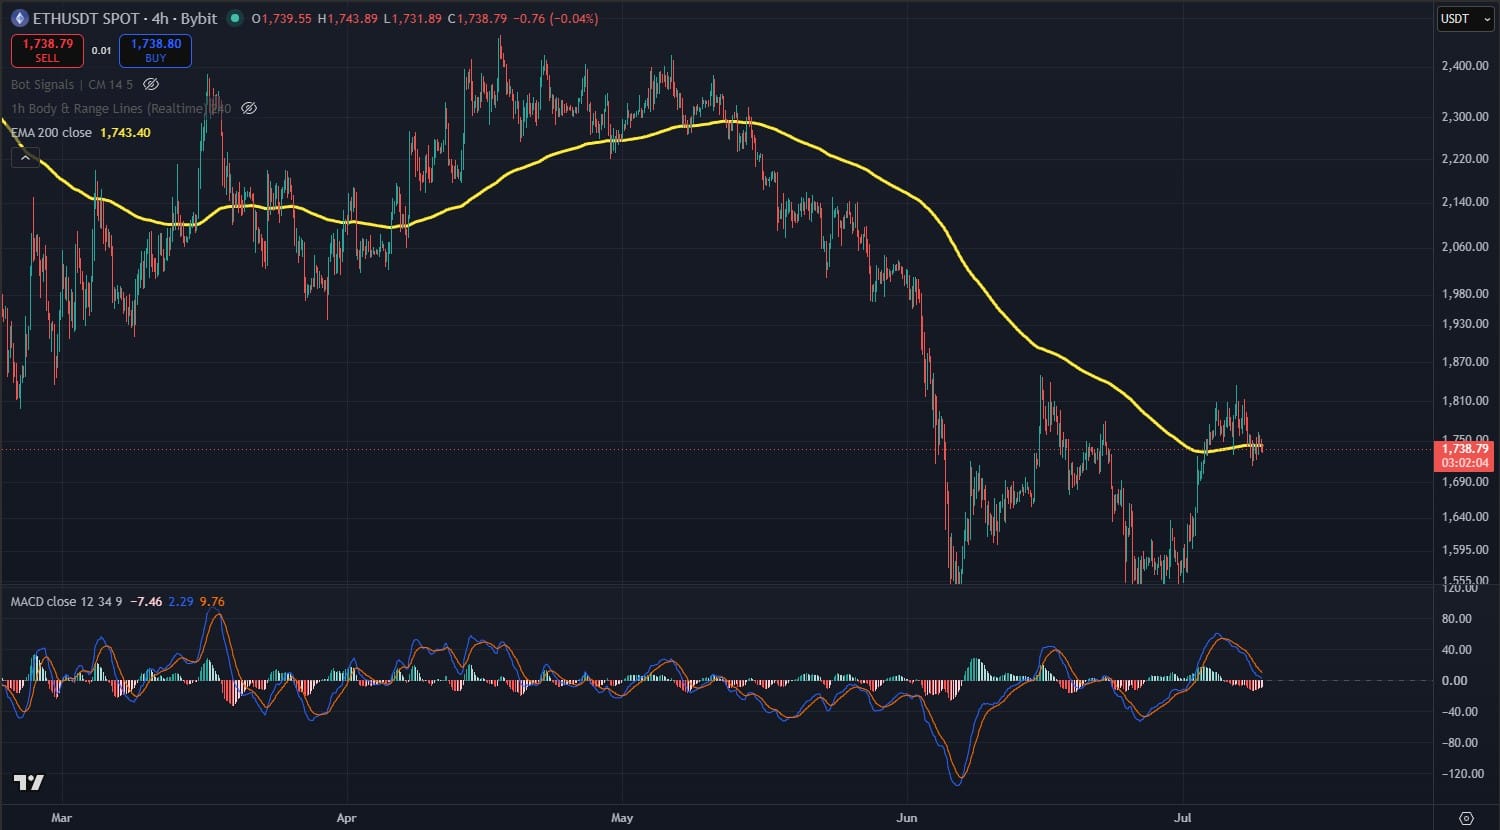Click the green market status dot
Viewport: 1500px width, 830px height.
(235, 18)
